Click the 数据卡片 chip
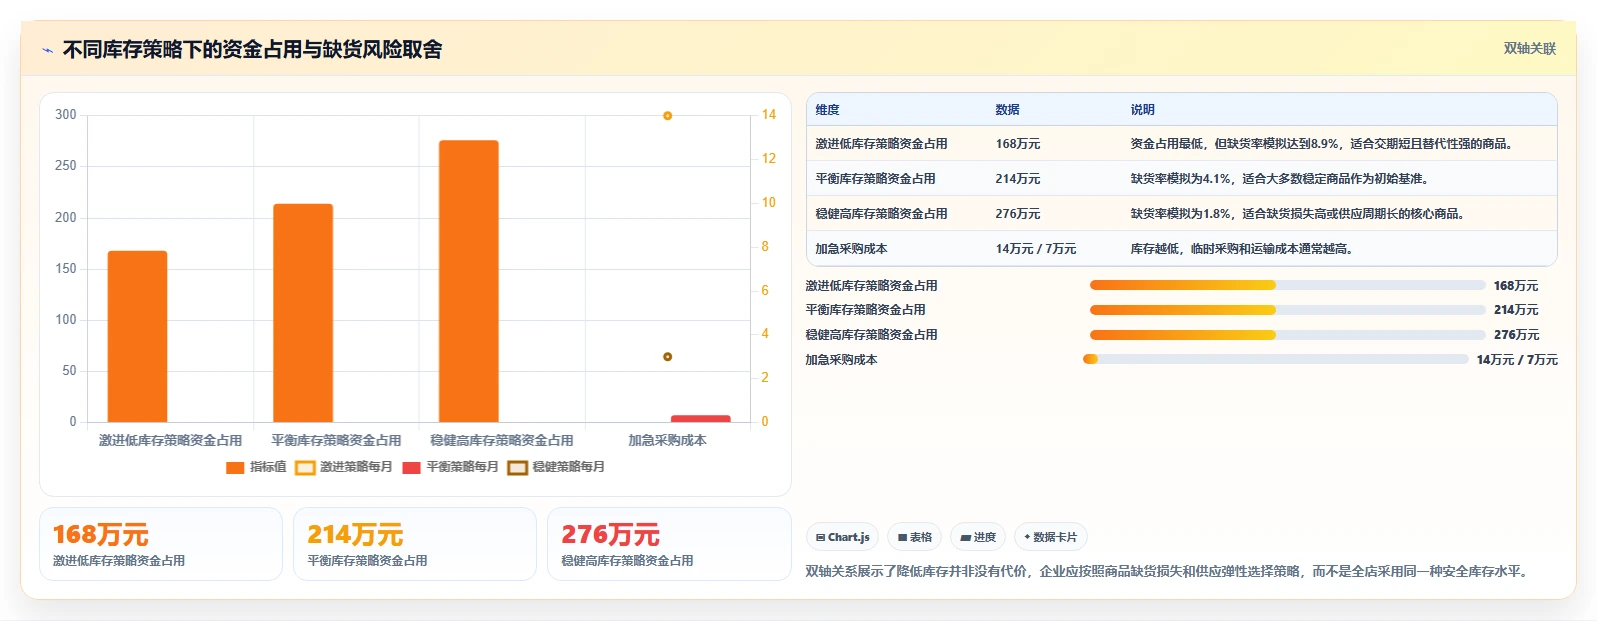1597x621 pixels. [x=1050, y=537]
